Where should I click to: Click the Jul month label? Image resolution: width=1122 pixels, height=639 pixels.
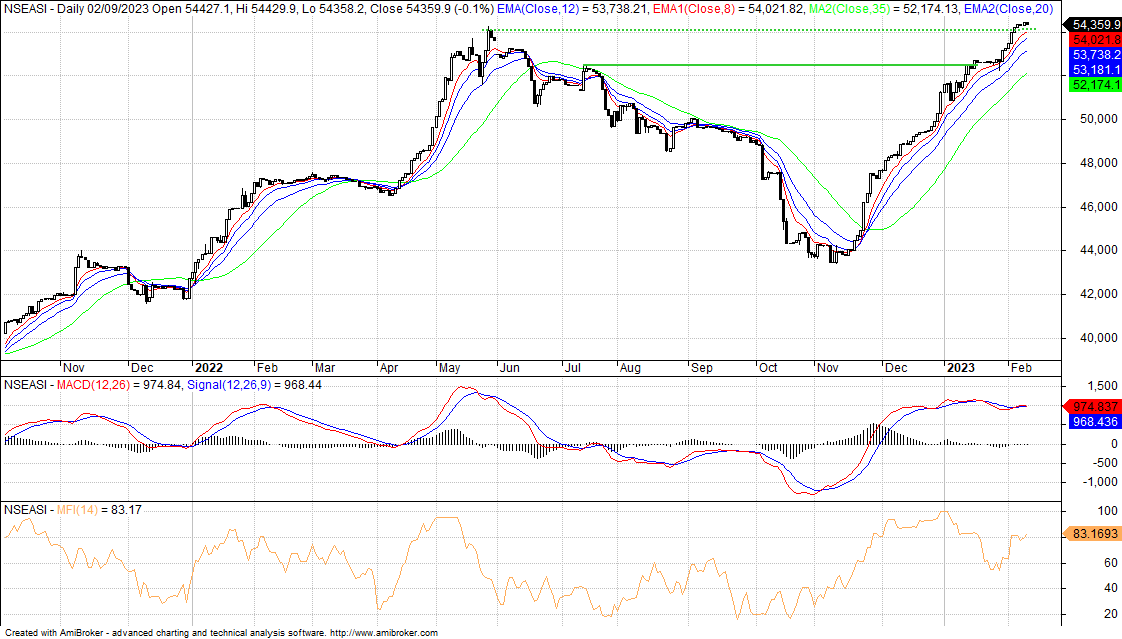tap(572, 368)
